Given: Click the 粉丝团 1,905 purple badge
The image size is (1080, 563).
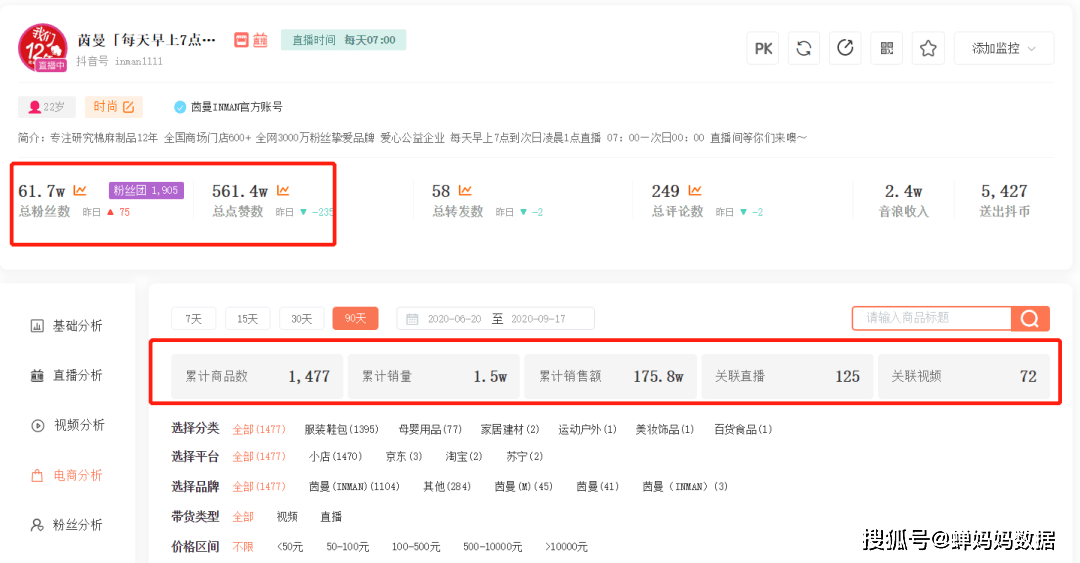Looking at the screenshot, I should tap(146, 190).
